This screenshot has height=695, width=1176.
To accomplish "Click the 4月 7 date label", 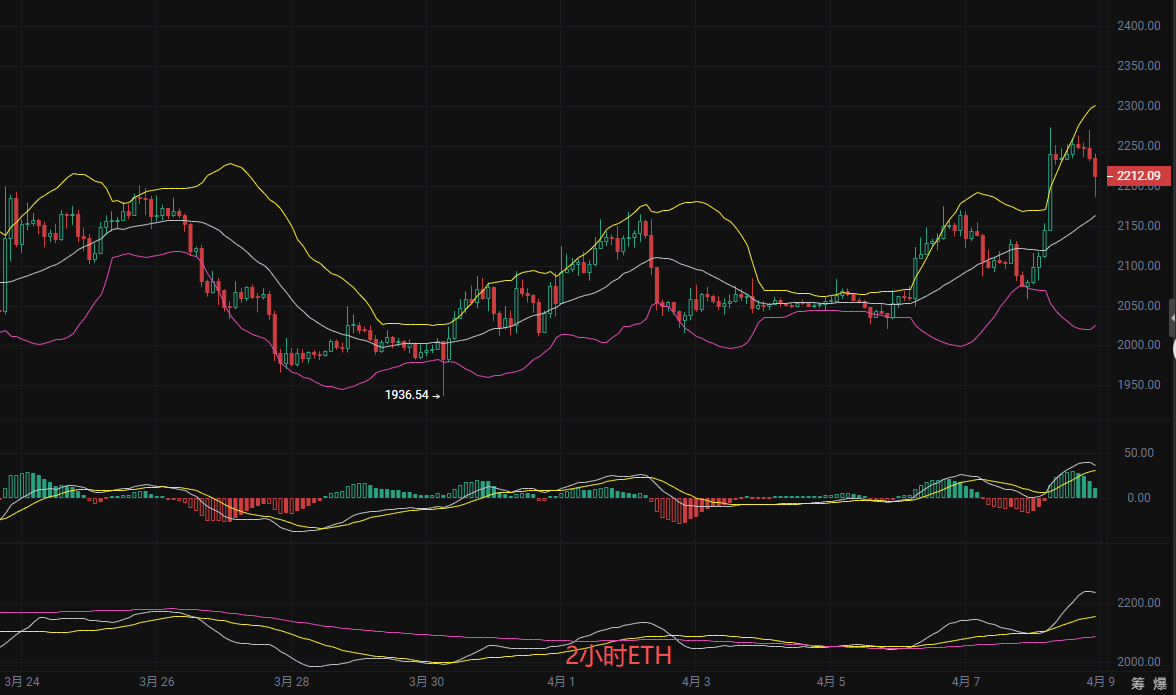I will point(965,682).
